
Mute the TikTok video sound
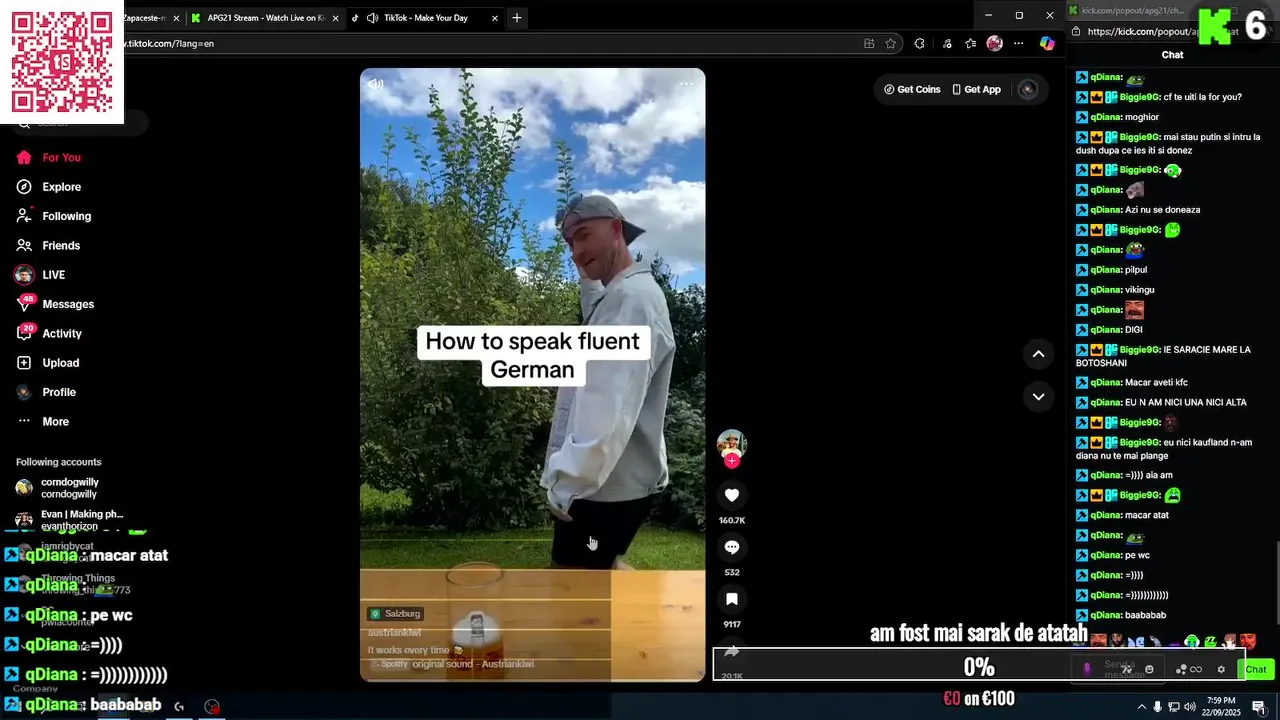point(376,84)
